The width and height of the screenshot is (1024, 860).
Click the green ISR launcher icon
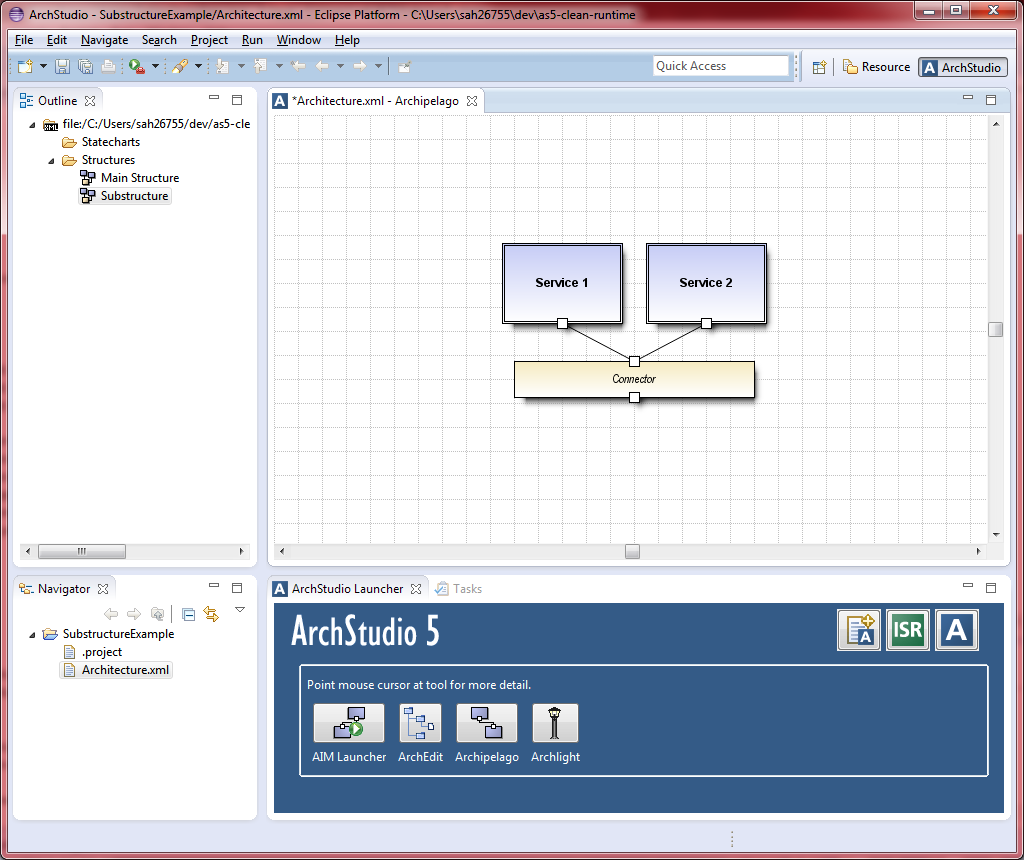tap(908, 630)
